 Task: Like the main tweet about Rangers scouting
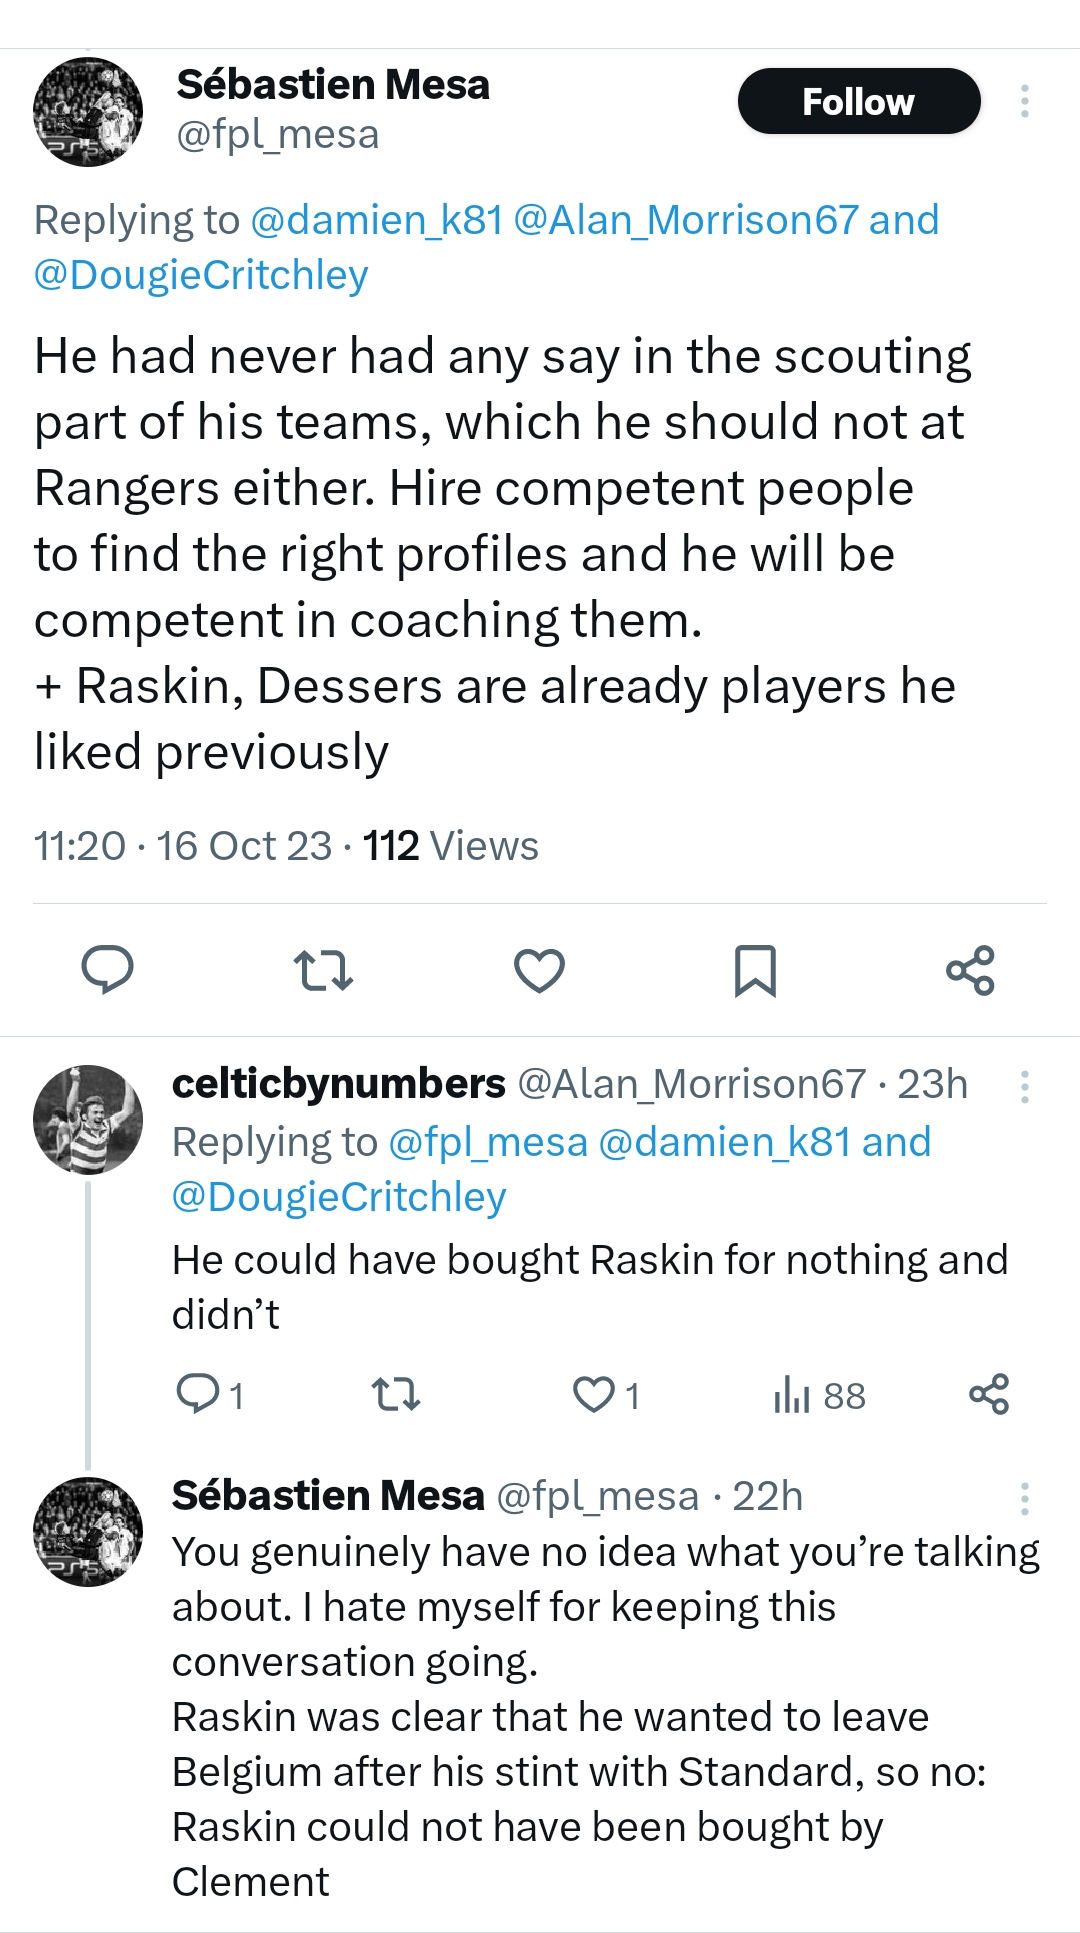point(539,970)
